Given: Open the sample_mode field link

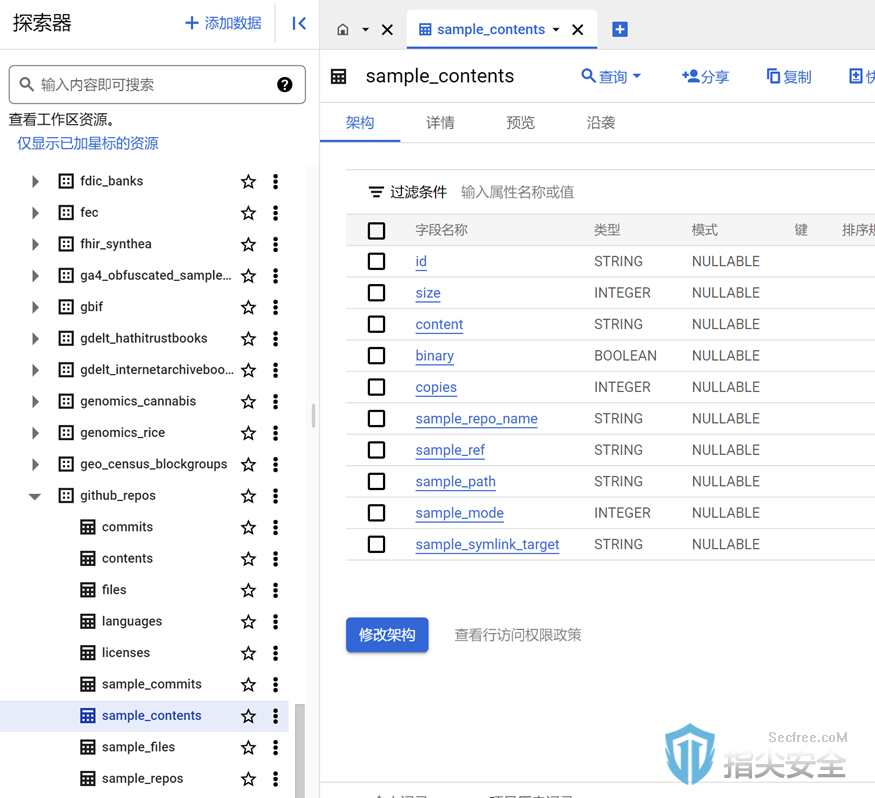Looking at the screenshot, I should [460, 513].
